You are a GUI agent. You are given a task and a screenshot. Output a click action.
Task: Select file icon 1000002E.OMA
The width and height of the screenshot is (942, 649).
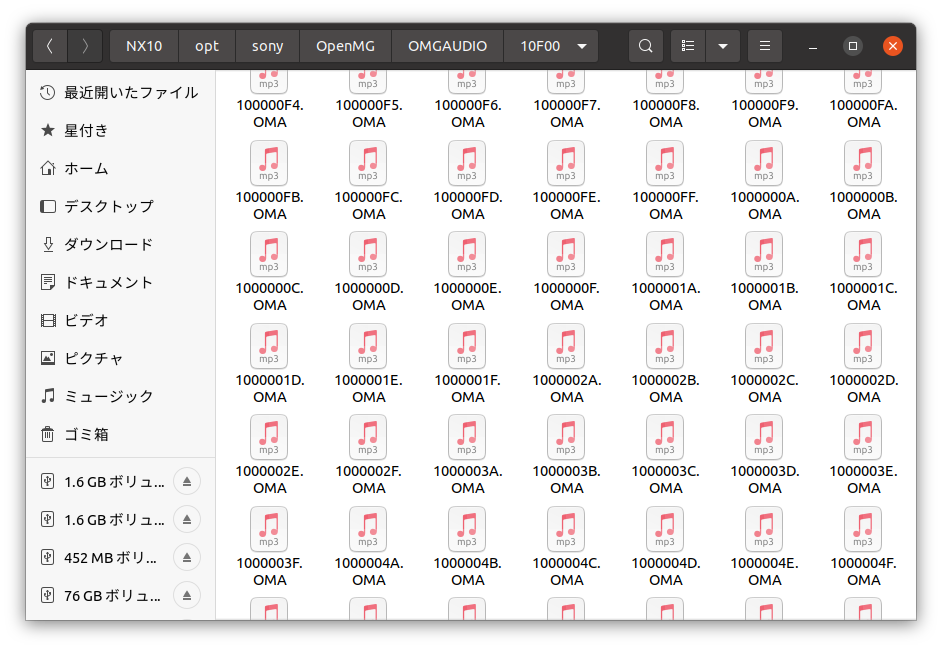[x=269, y=437]
